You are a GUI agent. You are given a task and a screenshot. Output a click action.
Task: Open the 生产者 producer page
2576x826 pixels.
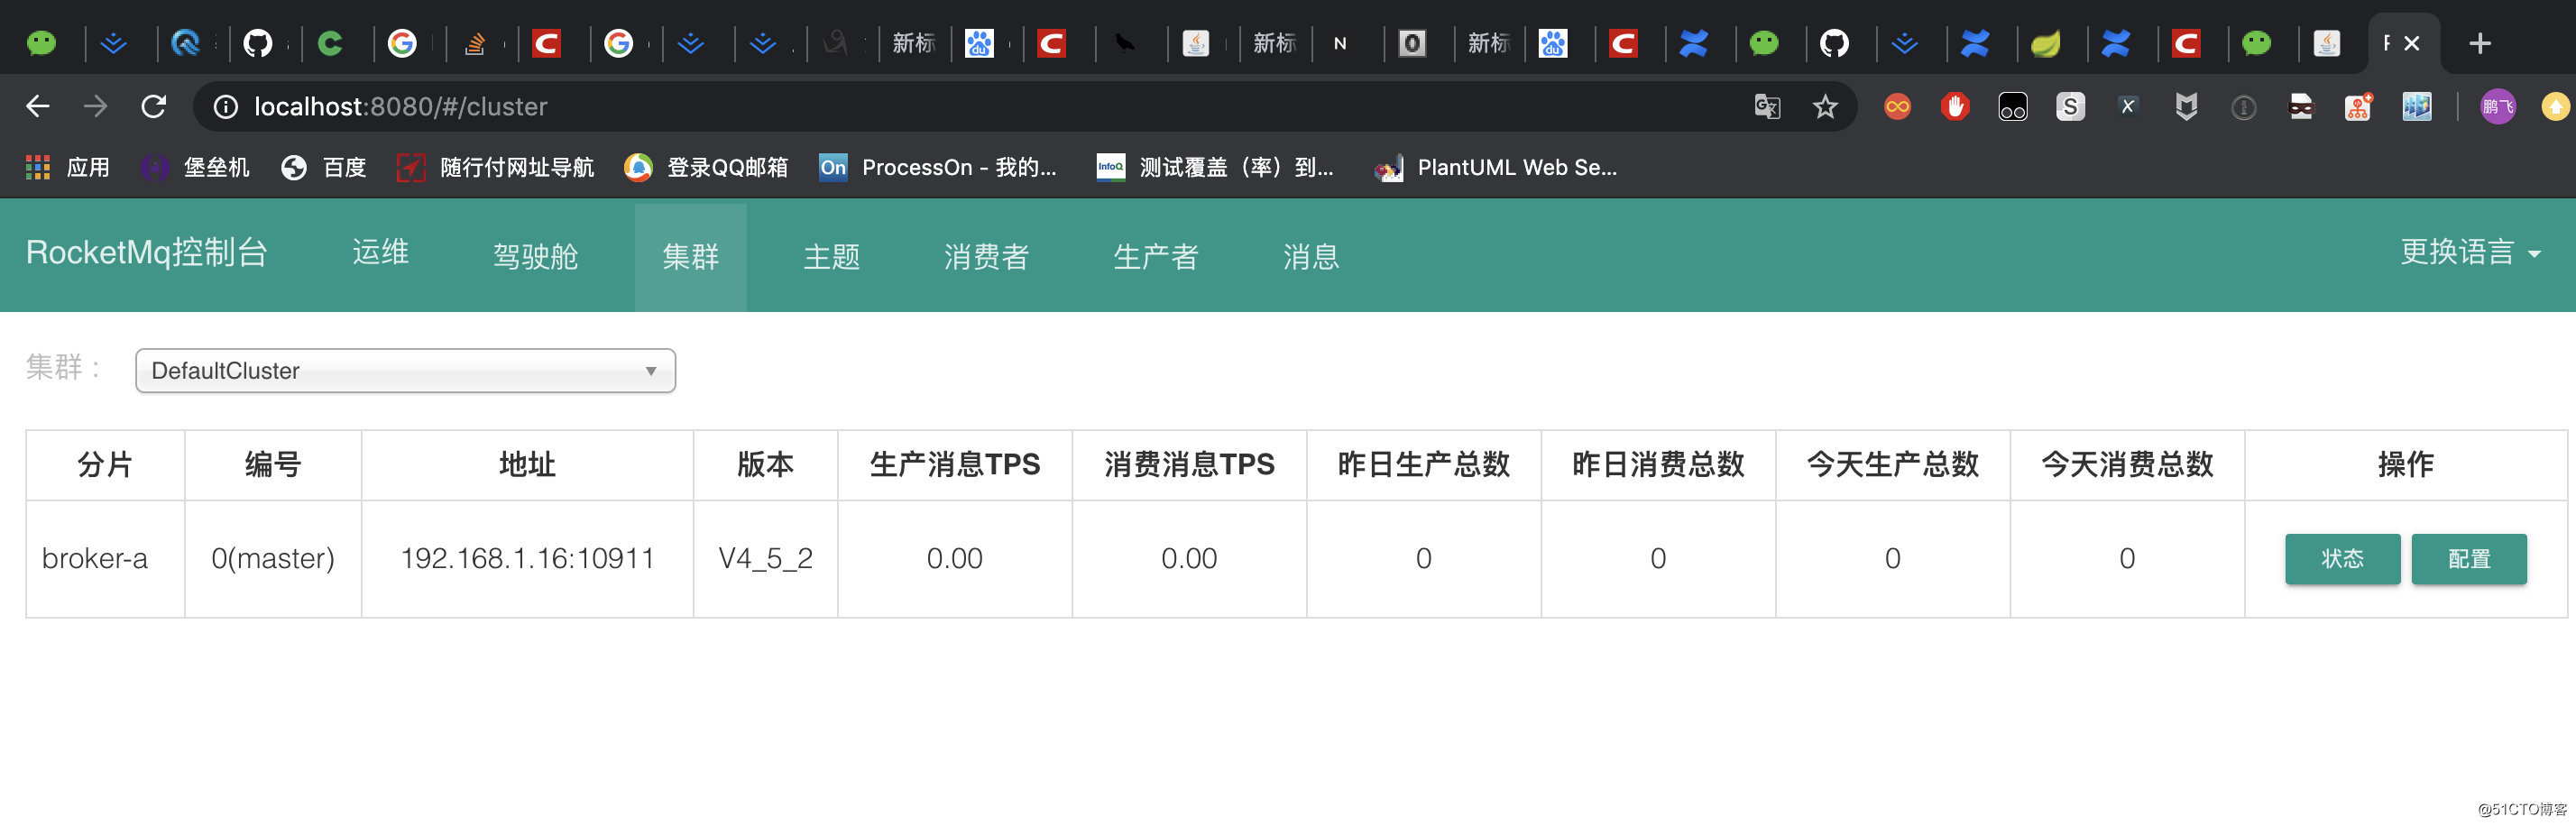tap(1156, 257)
